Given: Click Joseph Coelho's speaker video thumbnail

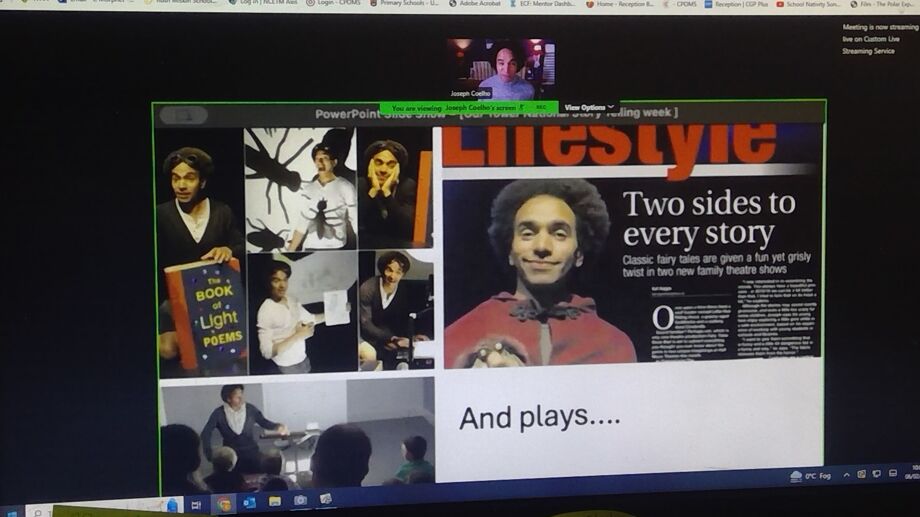Looking at the screenshot, I should click(x=501, y=69).
